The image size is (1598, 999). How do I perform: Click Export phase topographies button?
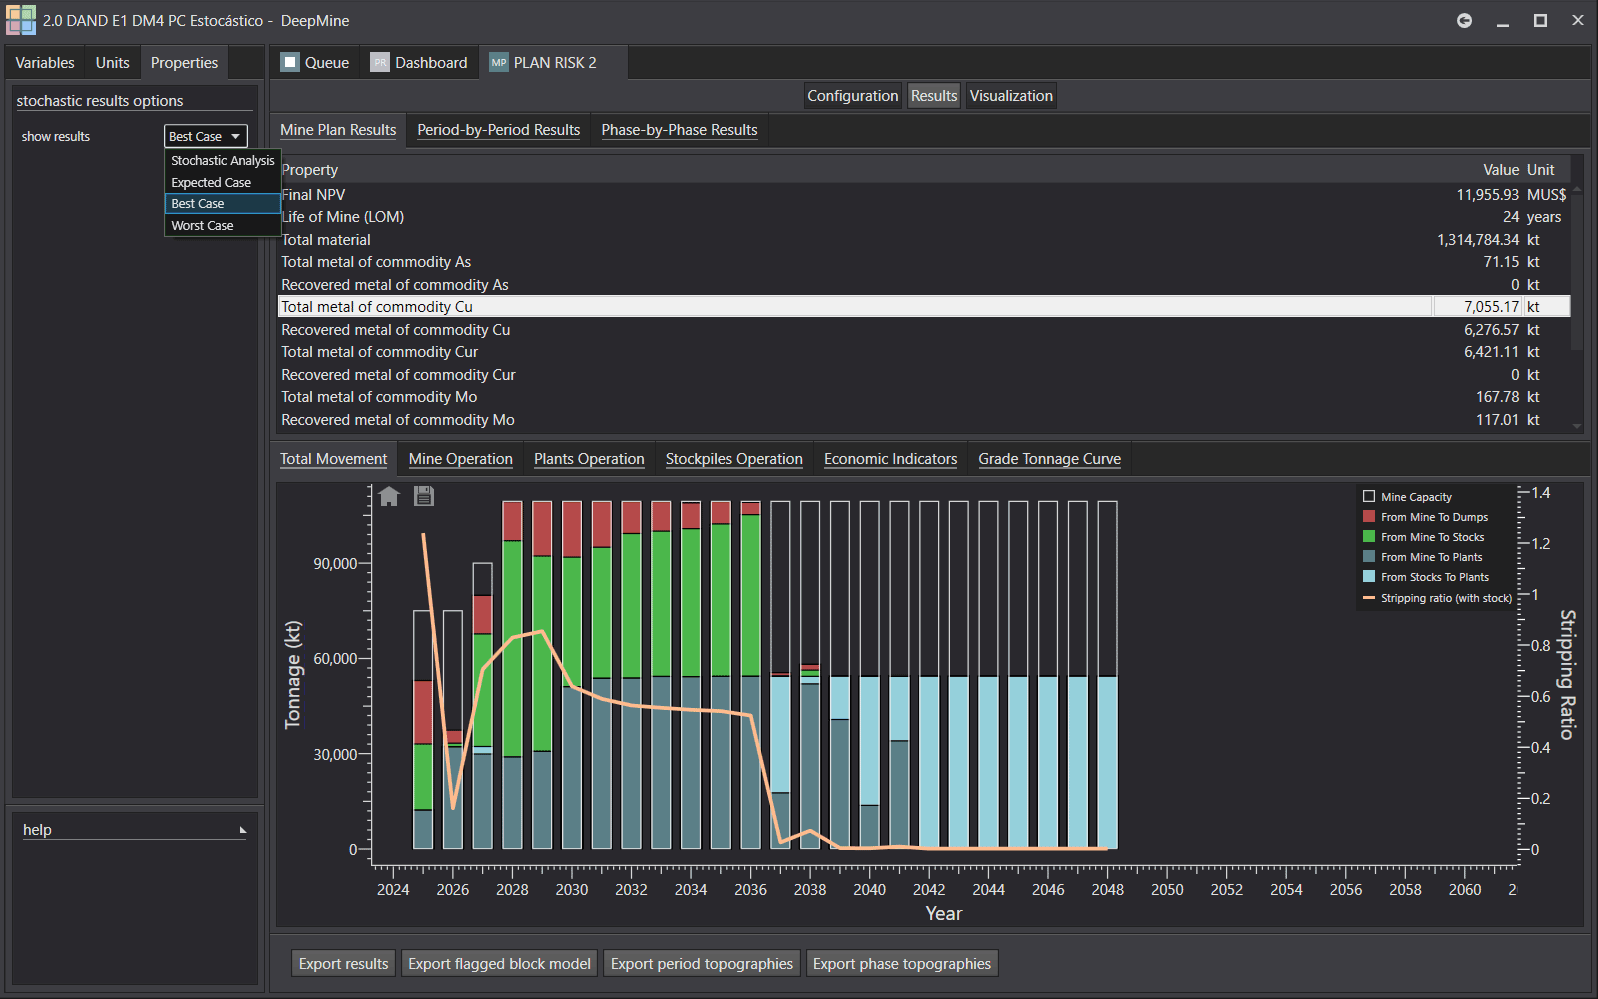point(902,964)
